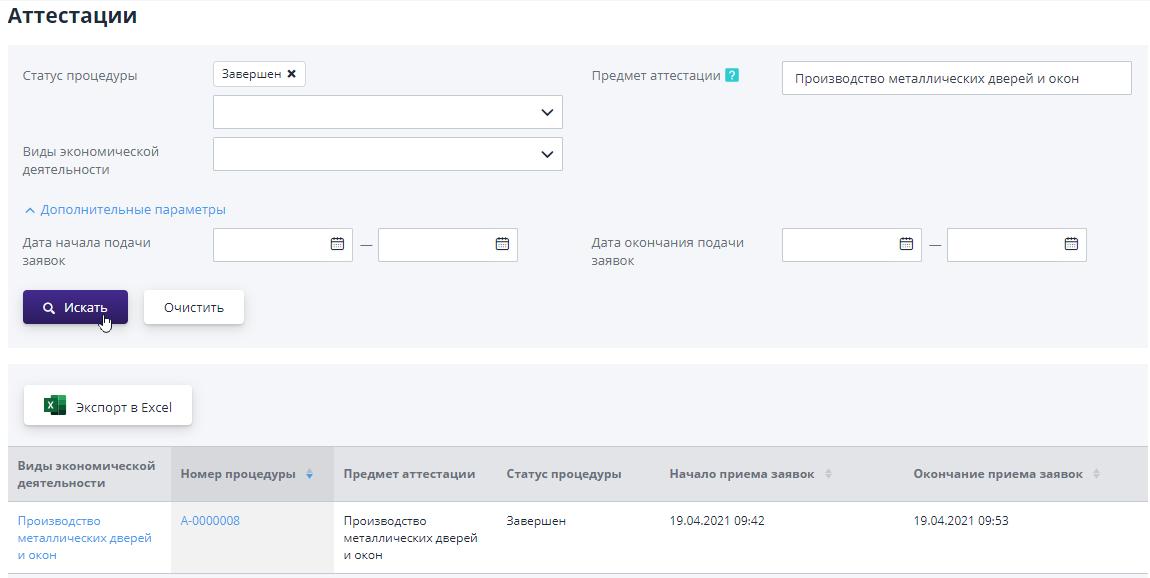The image size is (1150, 578).
Task: Click the help icon next to Предмет аттестации
Action: point(732,75)
